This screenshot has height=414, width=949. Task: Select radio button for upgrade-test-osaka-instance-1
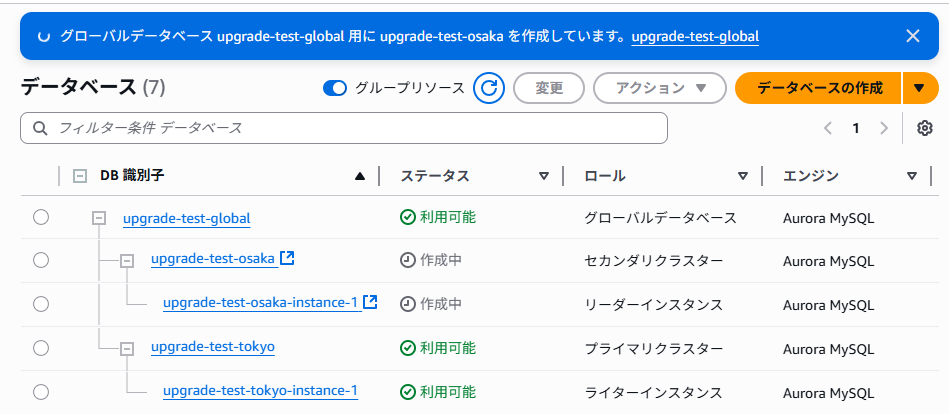pyautogui.click(x=41, y=304)
